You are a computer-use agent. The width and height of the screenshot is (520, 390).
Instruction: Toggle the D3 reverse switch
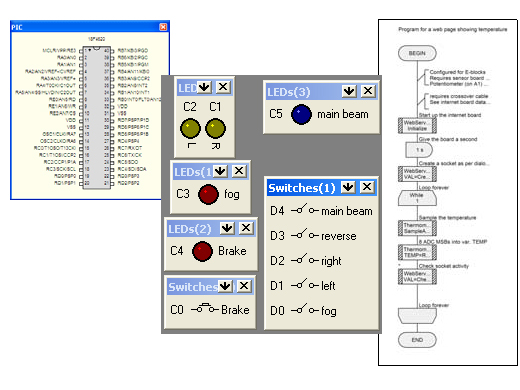pos(305,235)
